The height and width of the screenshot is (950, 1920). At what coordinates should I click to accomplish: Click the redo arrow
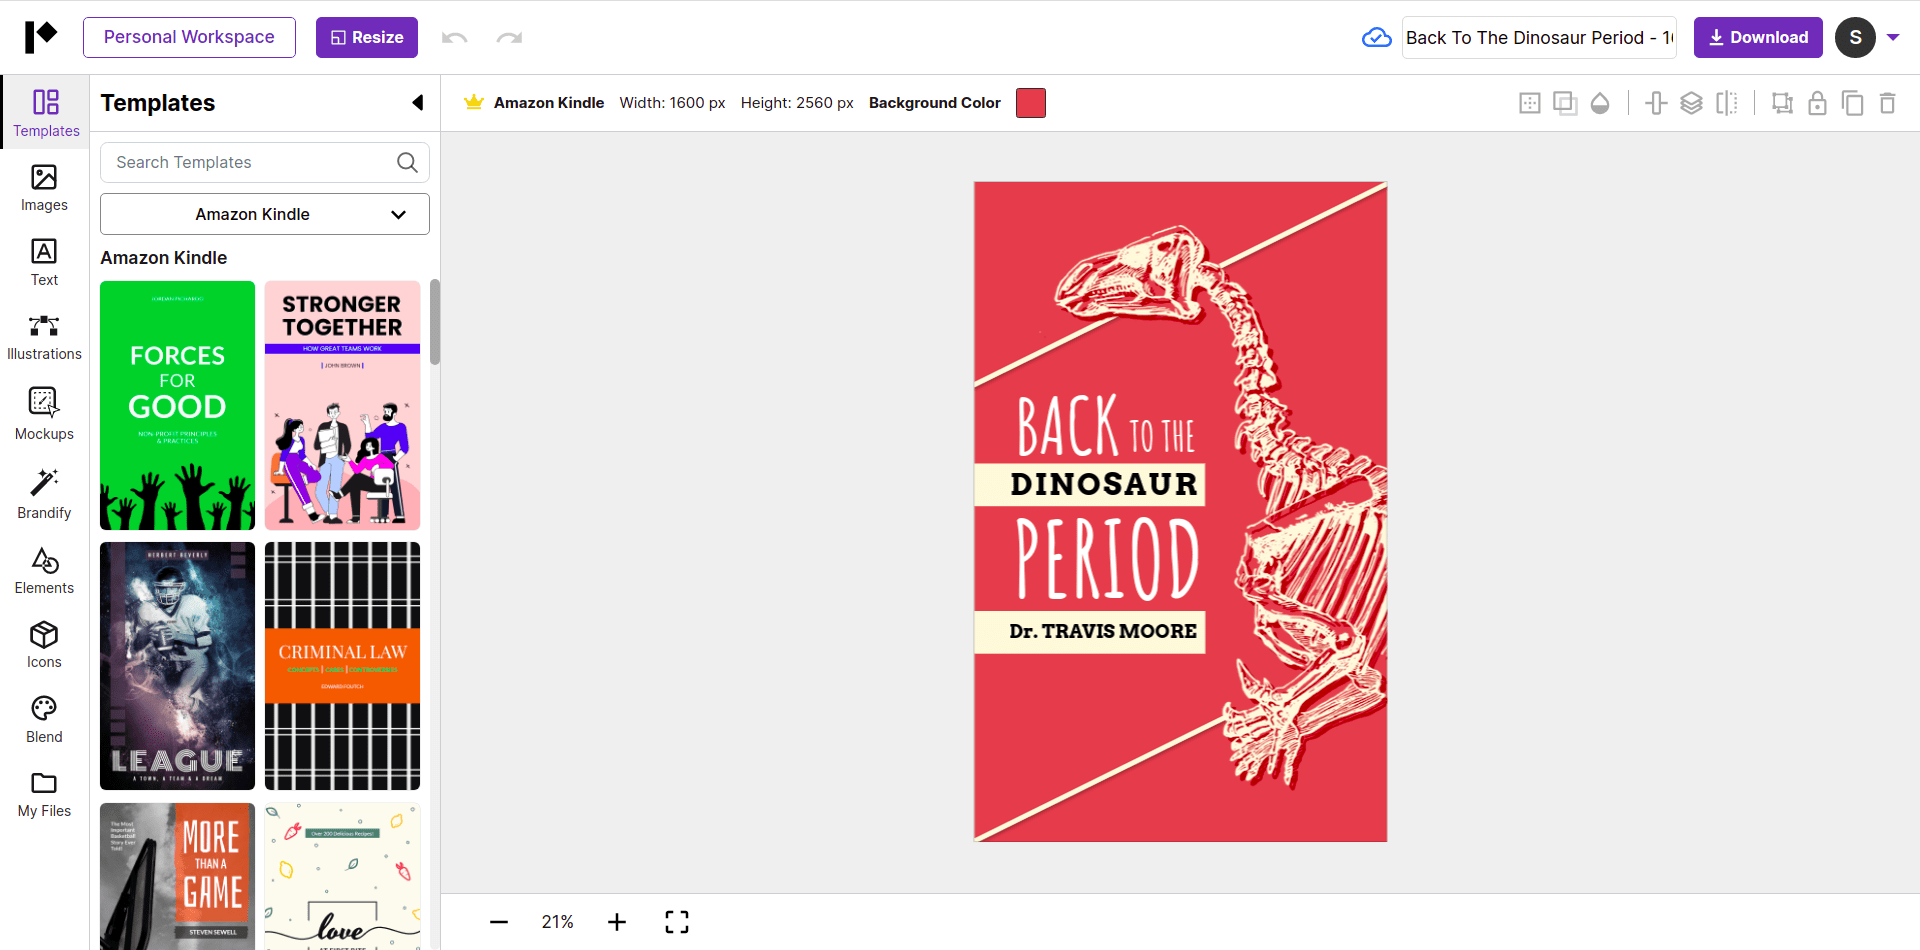[x=509, y=38]
